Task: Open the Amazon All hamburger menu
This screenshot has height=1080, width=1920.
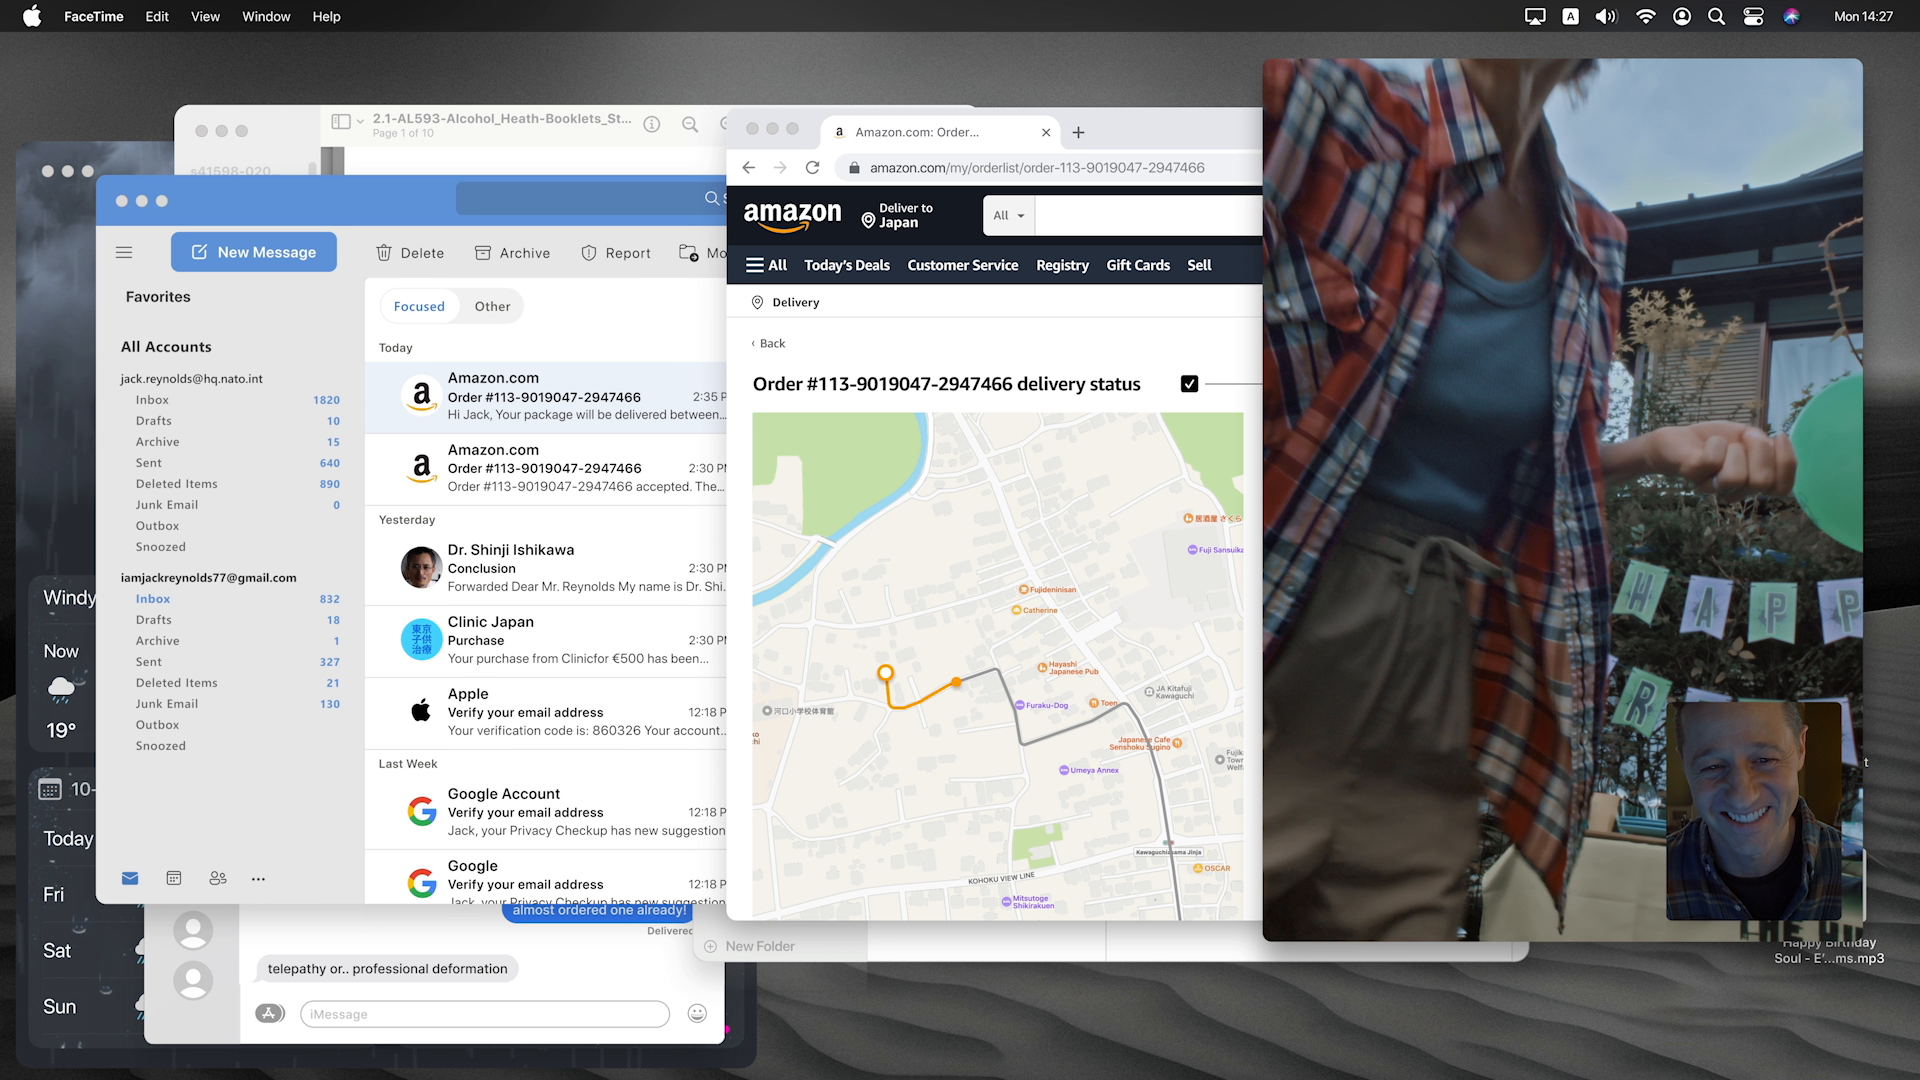Action: pyautogui.click(x=766, y=265)
